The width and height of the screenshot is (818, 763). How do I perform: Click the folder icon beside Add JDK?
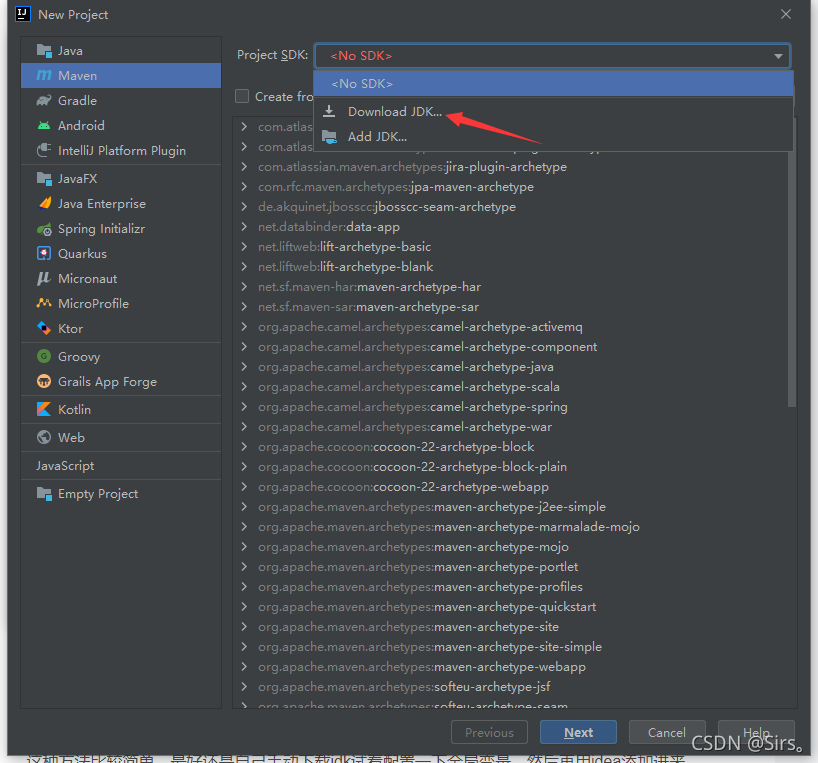(x=329, y=137)
